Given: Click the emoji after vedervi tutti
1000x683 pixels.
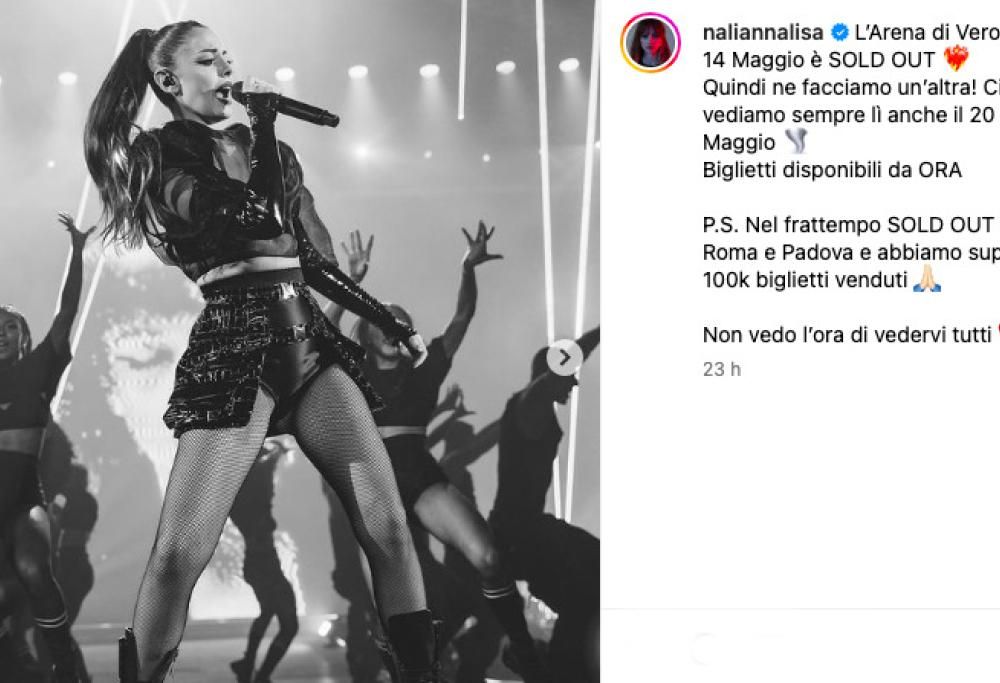Looking at the screenshot, I should pos(997,330).
